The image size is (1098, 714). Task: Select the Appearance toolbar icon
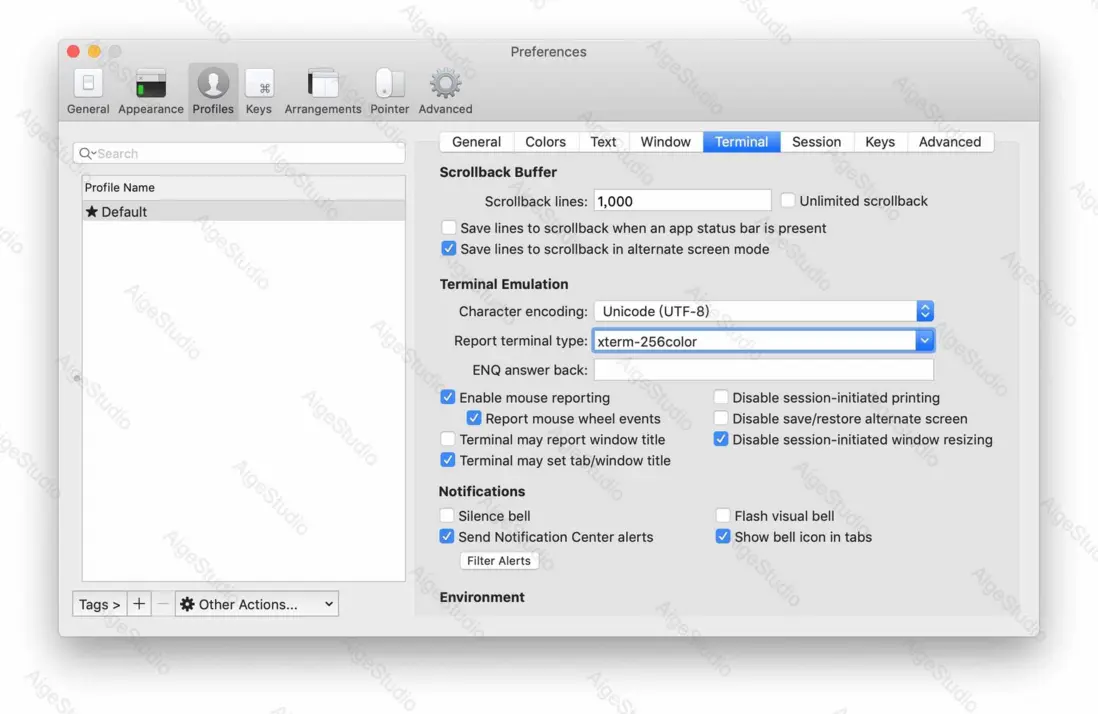click(x=150, y=90)
